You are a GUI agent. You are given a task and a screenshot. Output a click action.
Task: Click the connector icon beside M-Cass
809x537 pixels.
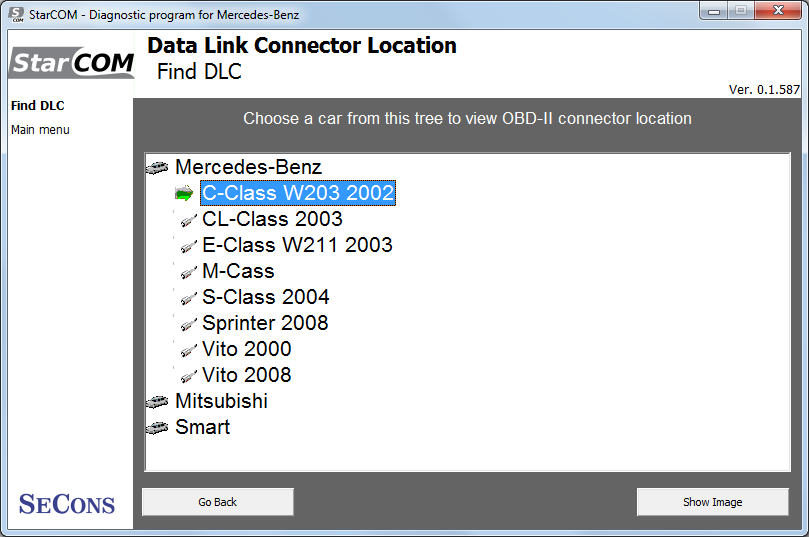pyautogui.click(x=188, y=272)
